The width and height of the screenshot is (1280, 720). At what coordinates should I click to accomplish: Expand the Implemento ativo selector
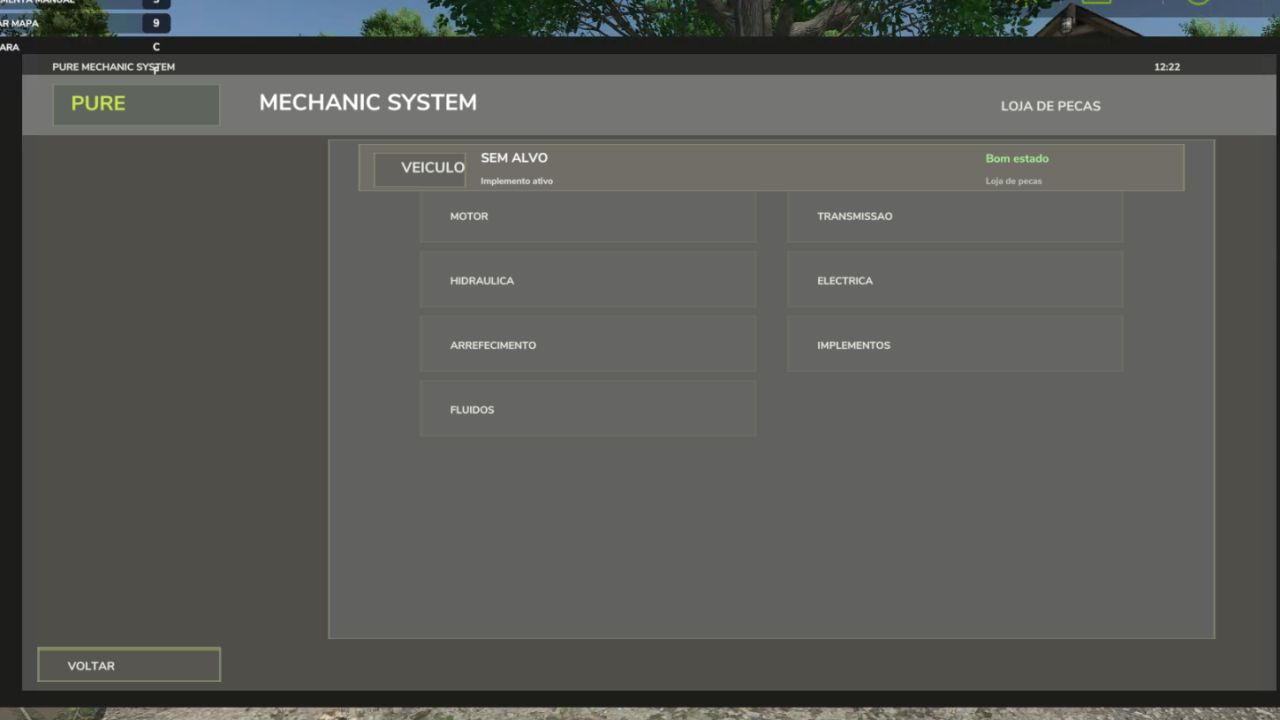517,181
